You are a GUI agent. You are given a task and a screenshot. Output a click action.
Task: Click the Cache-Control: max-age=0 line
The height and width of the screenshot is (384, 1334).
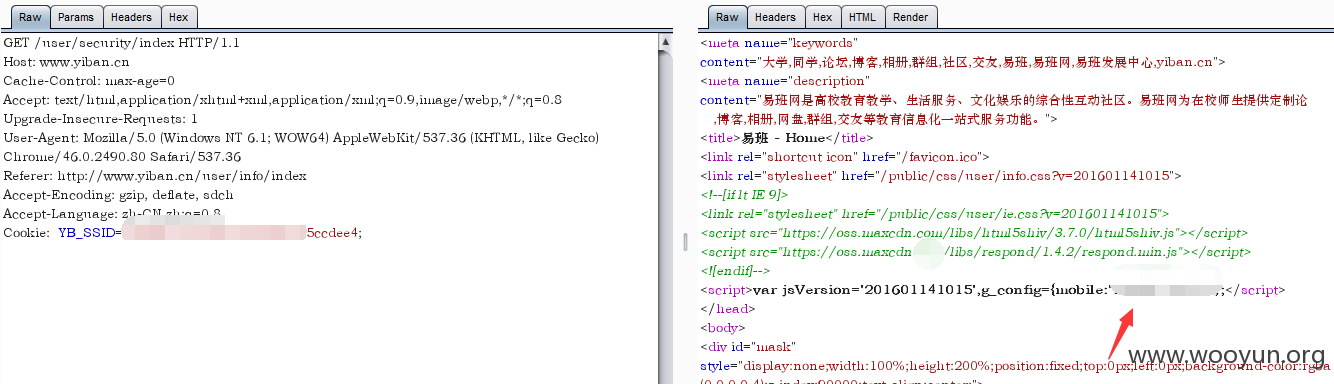(89, 81)
